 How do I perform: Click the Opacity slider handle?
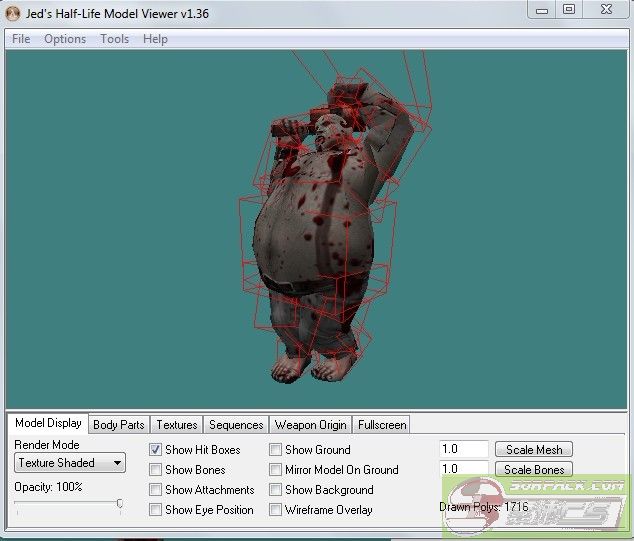(120, 504)
